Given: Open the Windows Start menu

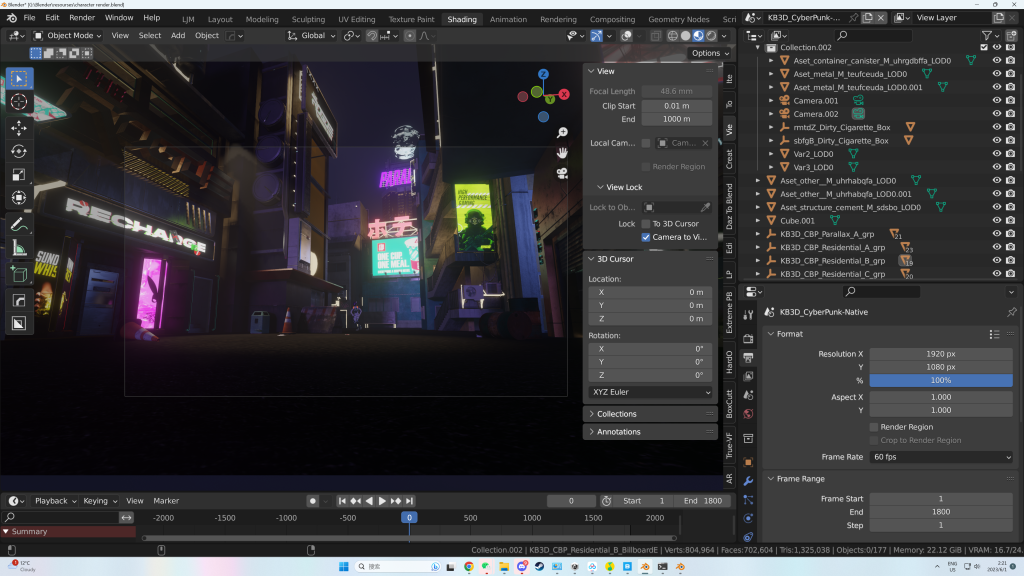Looking at the screenshot, I should coord(344,567).
